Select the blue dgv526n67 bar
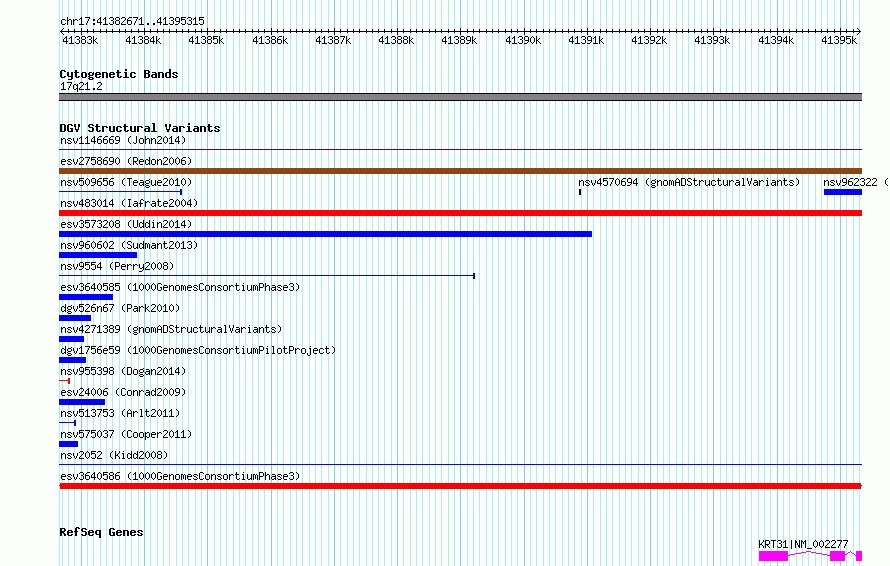 click(x=75, y=318)
